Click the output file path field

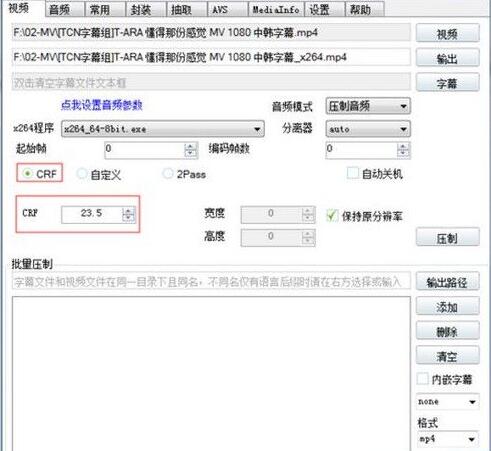click(x=211, y=57)
